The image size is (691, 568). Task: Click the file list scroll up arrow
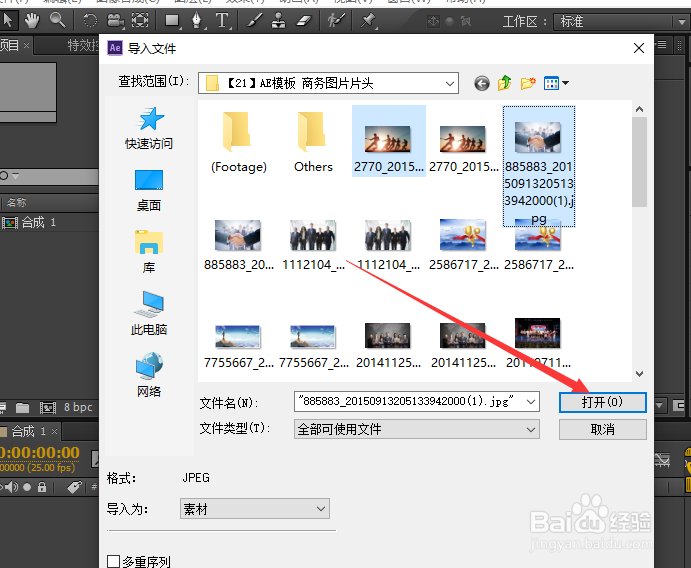(639, 109)
